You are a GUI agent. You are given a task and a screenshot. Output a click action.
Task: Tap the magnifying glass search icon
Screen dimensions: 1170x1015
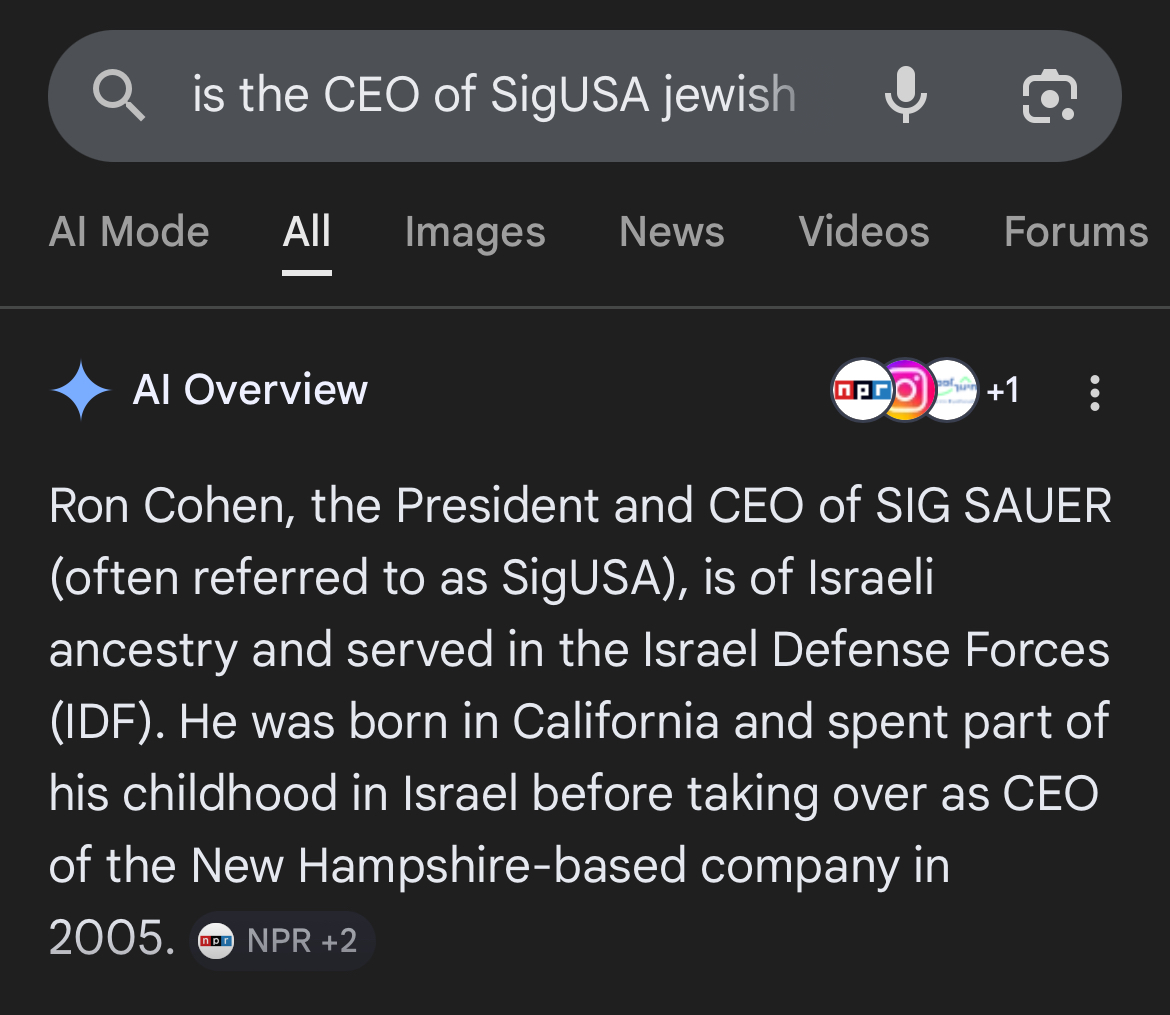pyautogui.click(x=119, y=96)
